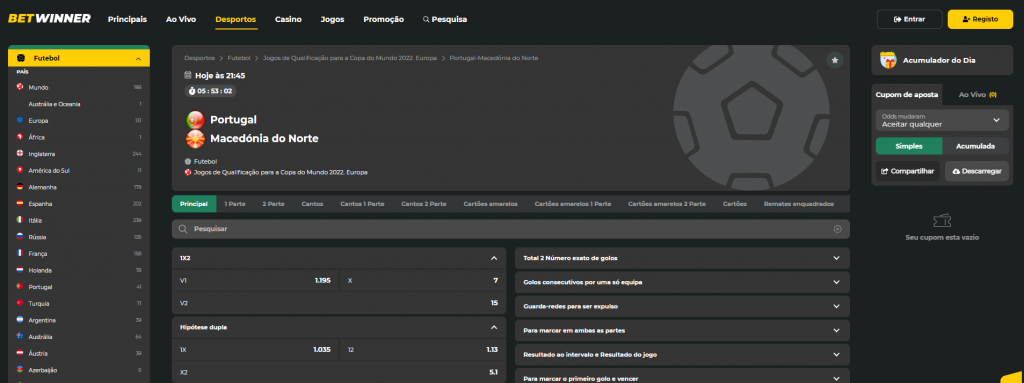The image size is (1024, 383).
Task: Click the magnifier icon in market search
Action: click(x=183, y=229)
